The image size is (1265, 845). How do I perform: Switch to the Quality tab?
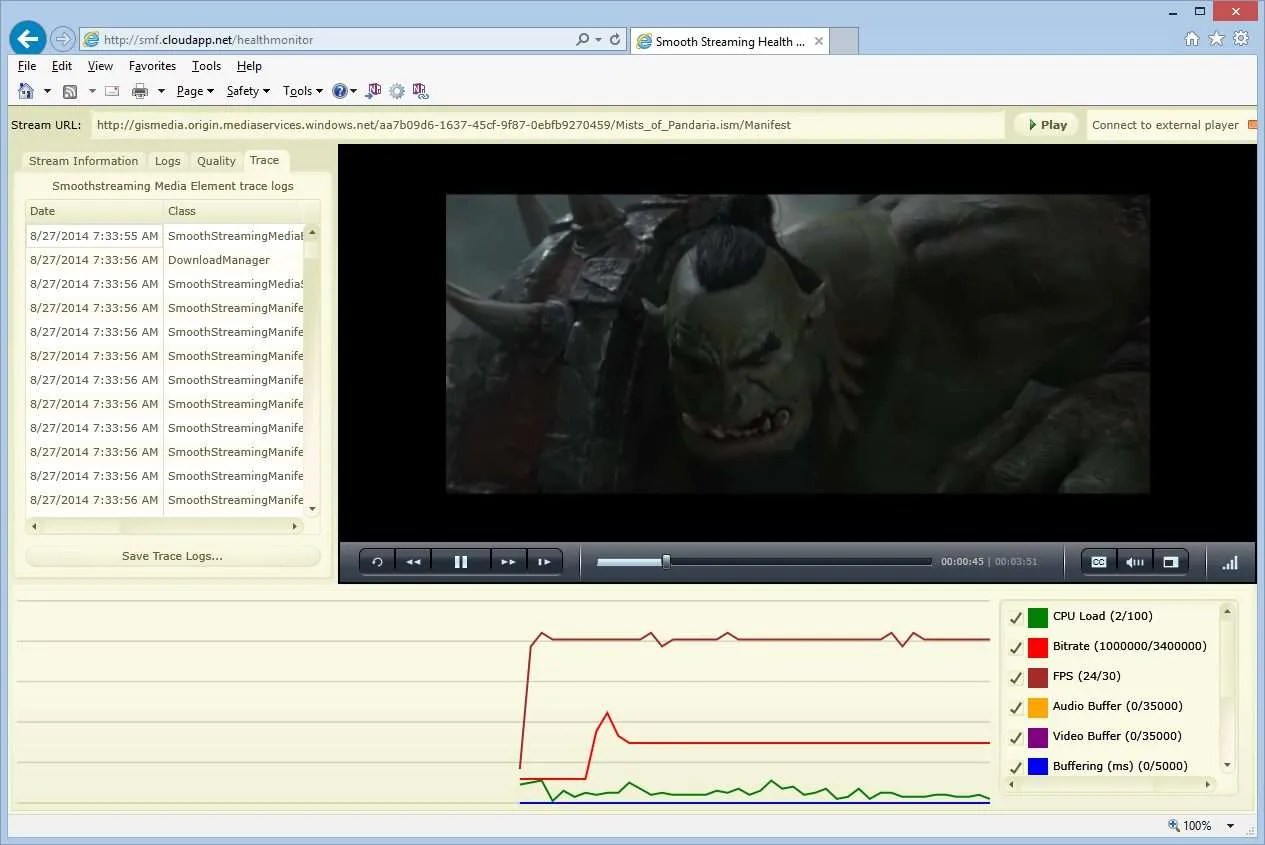point(216,161)
